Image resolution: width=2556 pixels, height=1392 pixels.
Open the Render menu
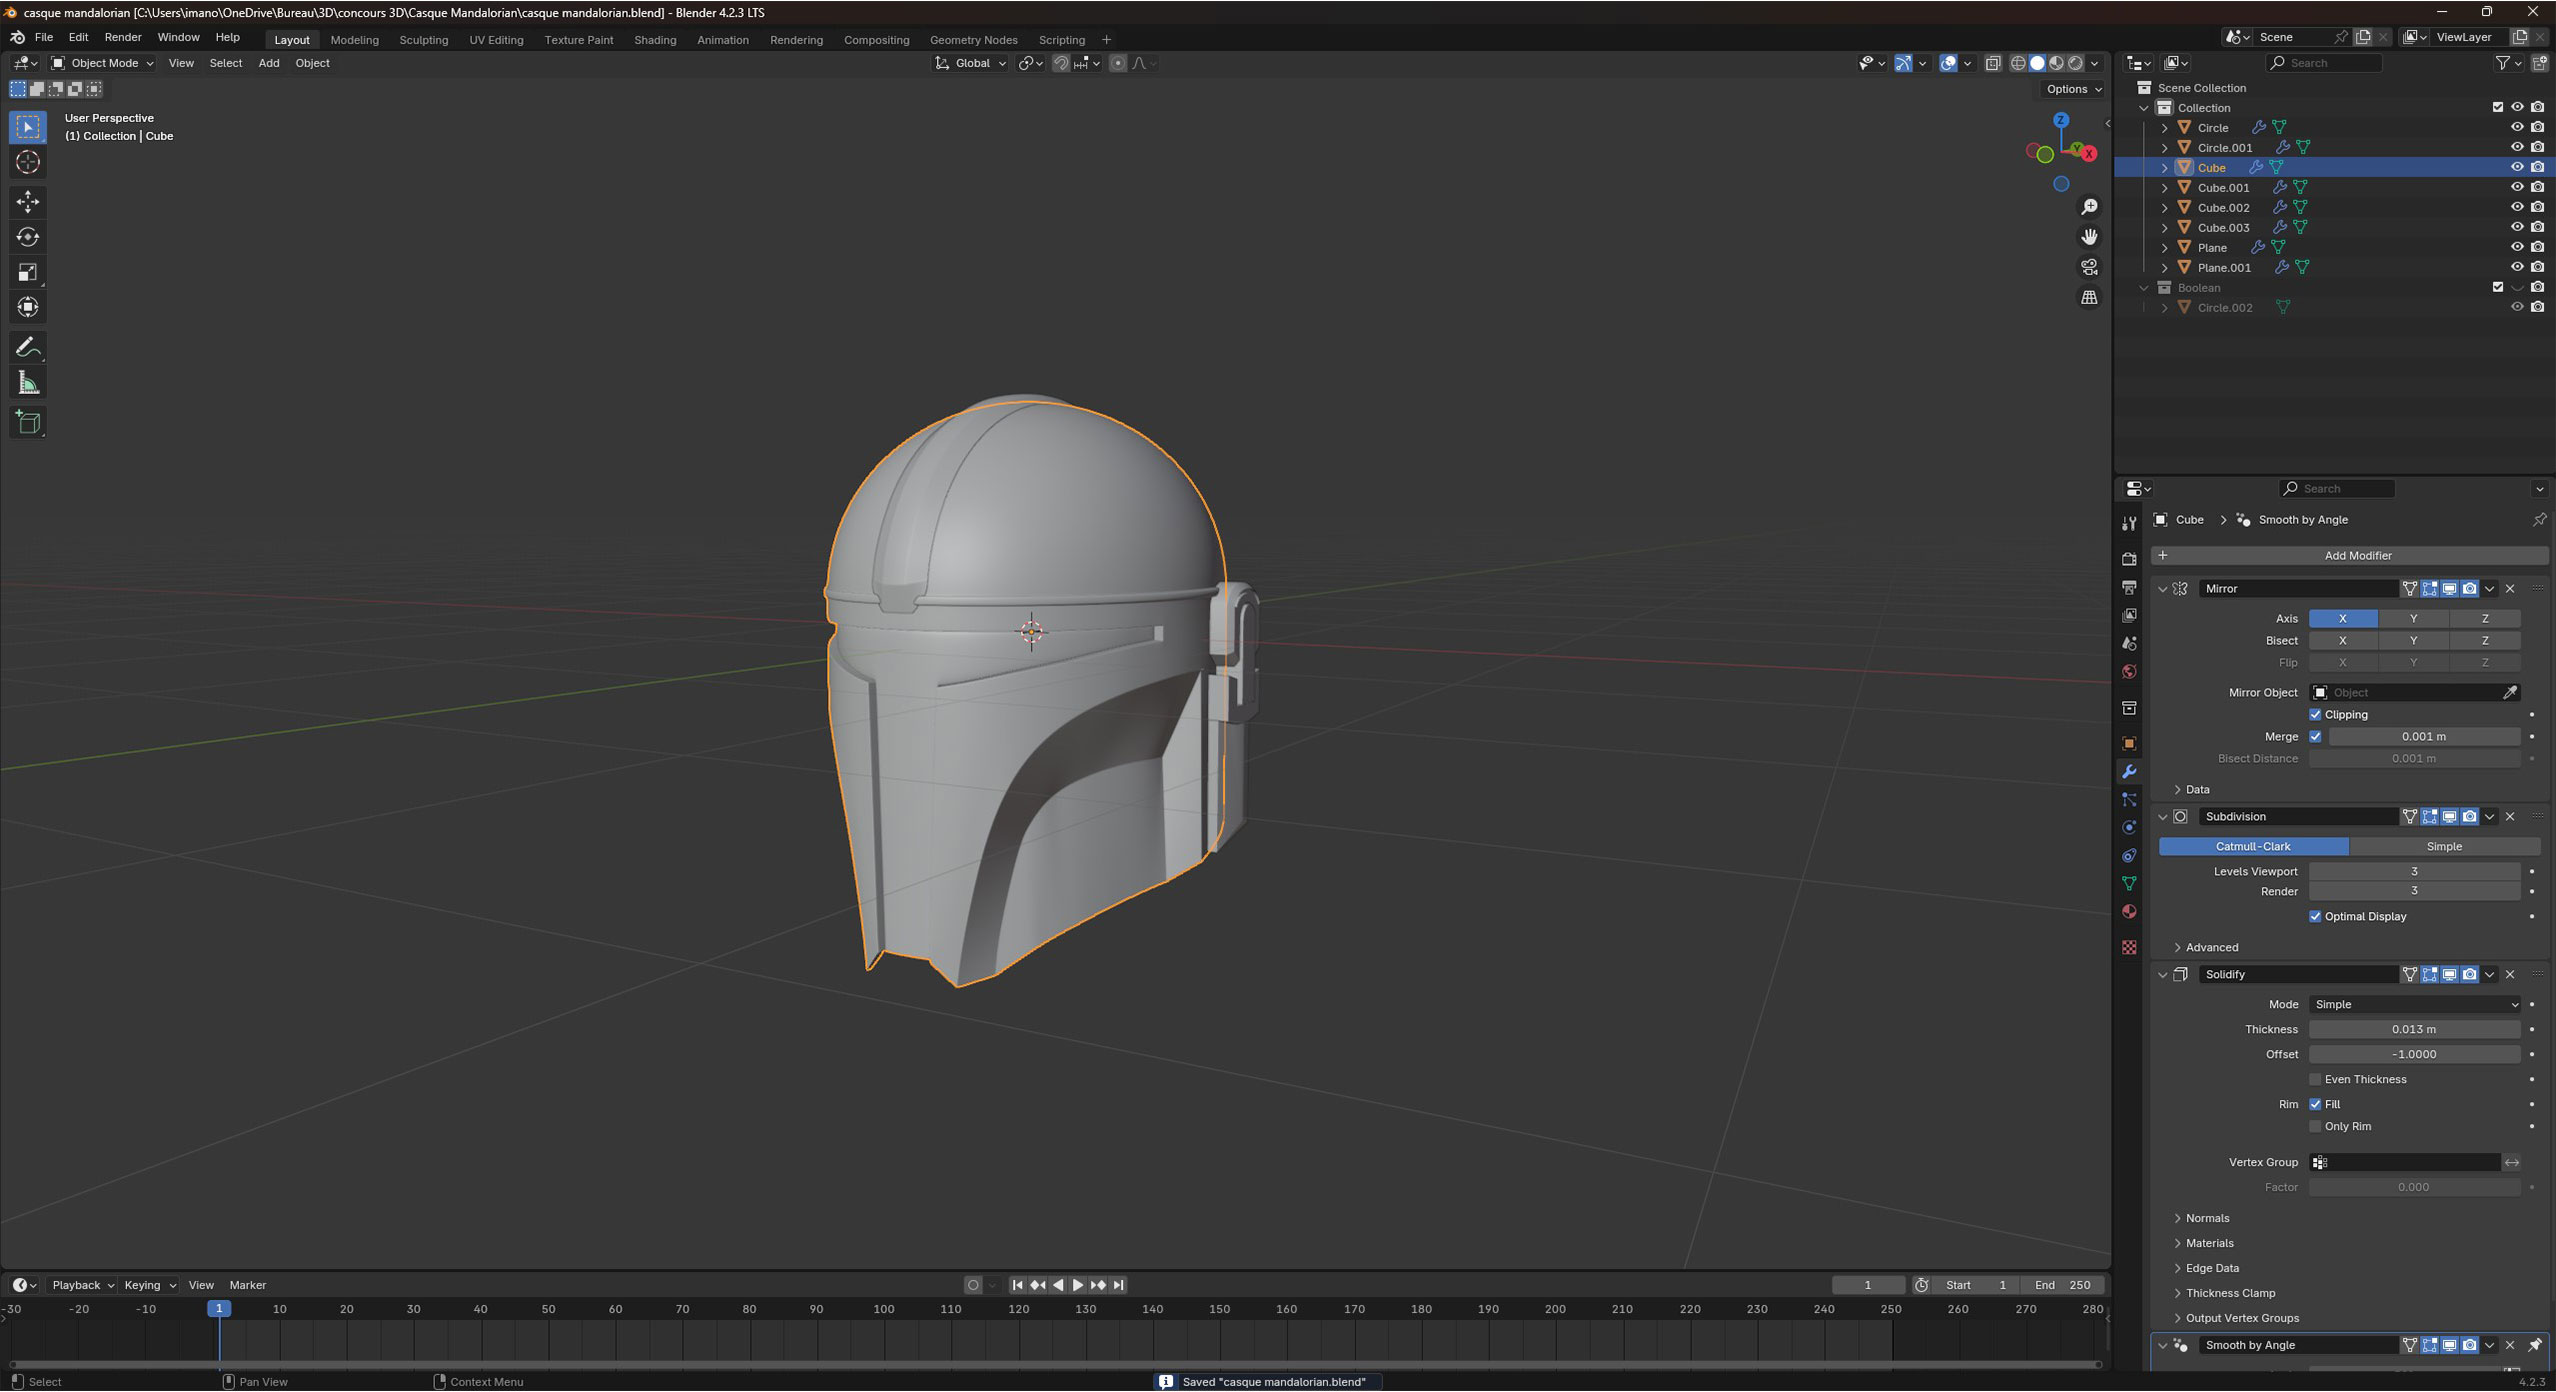123,37
